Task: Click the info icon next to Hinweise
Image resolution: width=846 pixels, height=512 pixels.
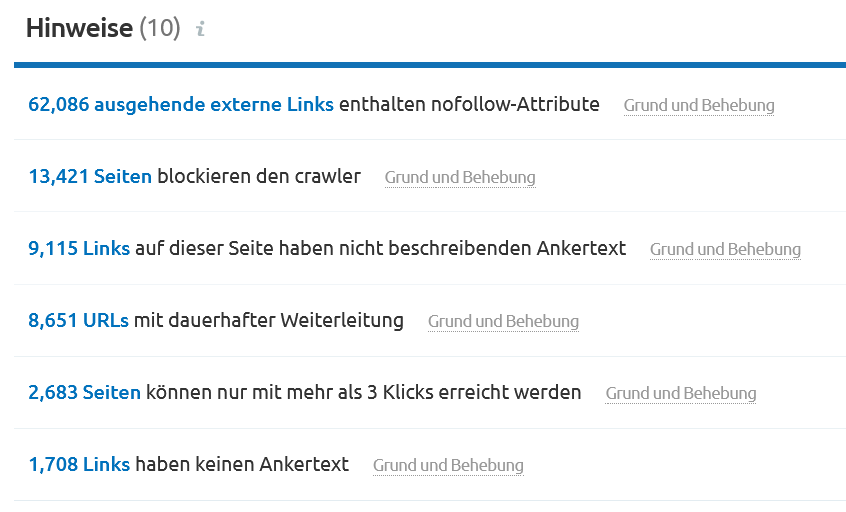Action: 200,29
